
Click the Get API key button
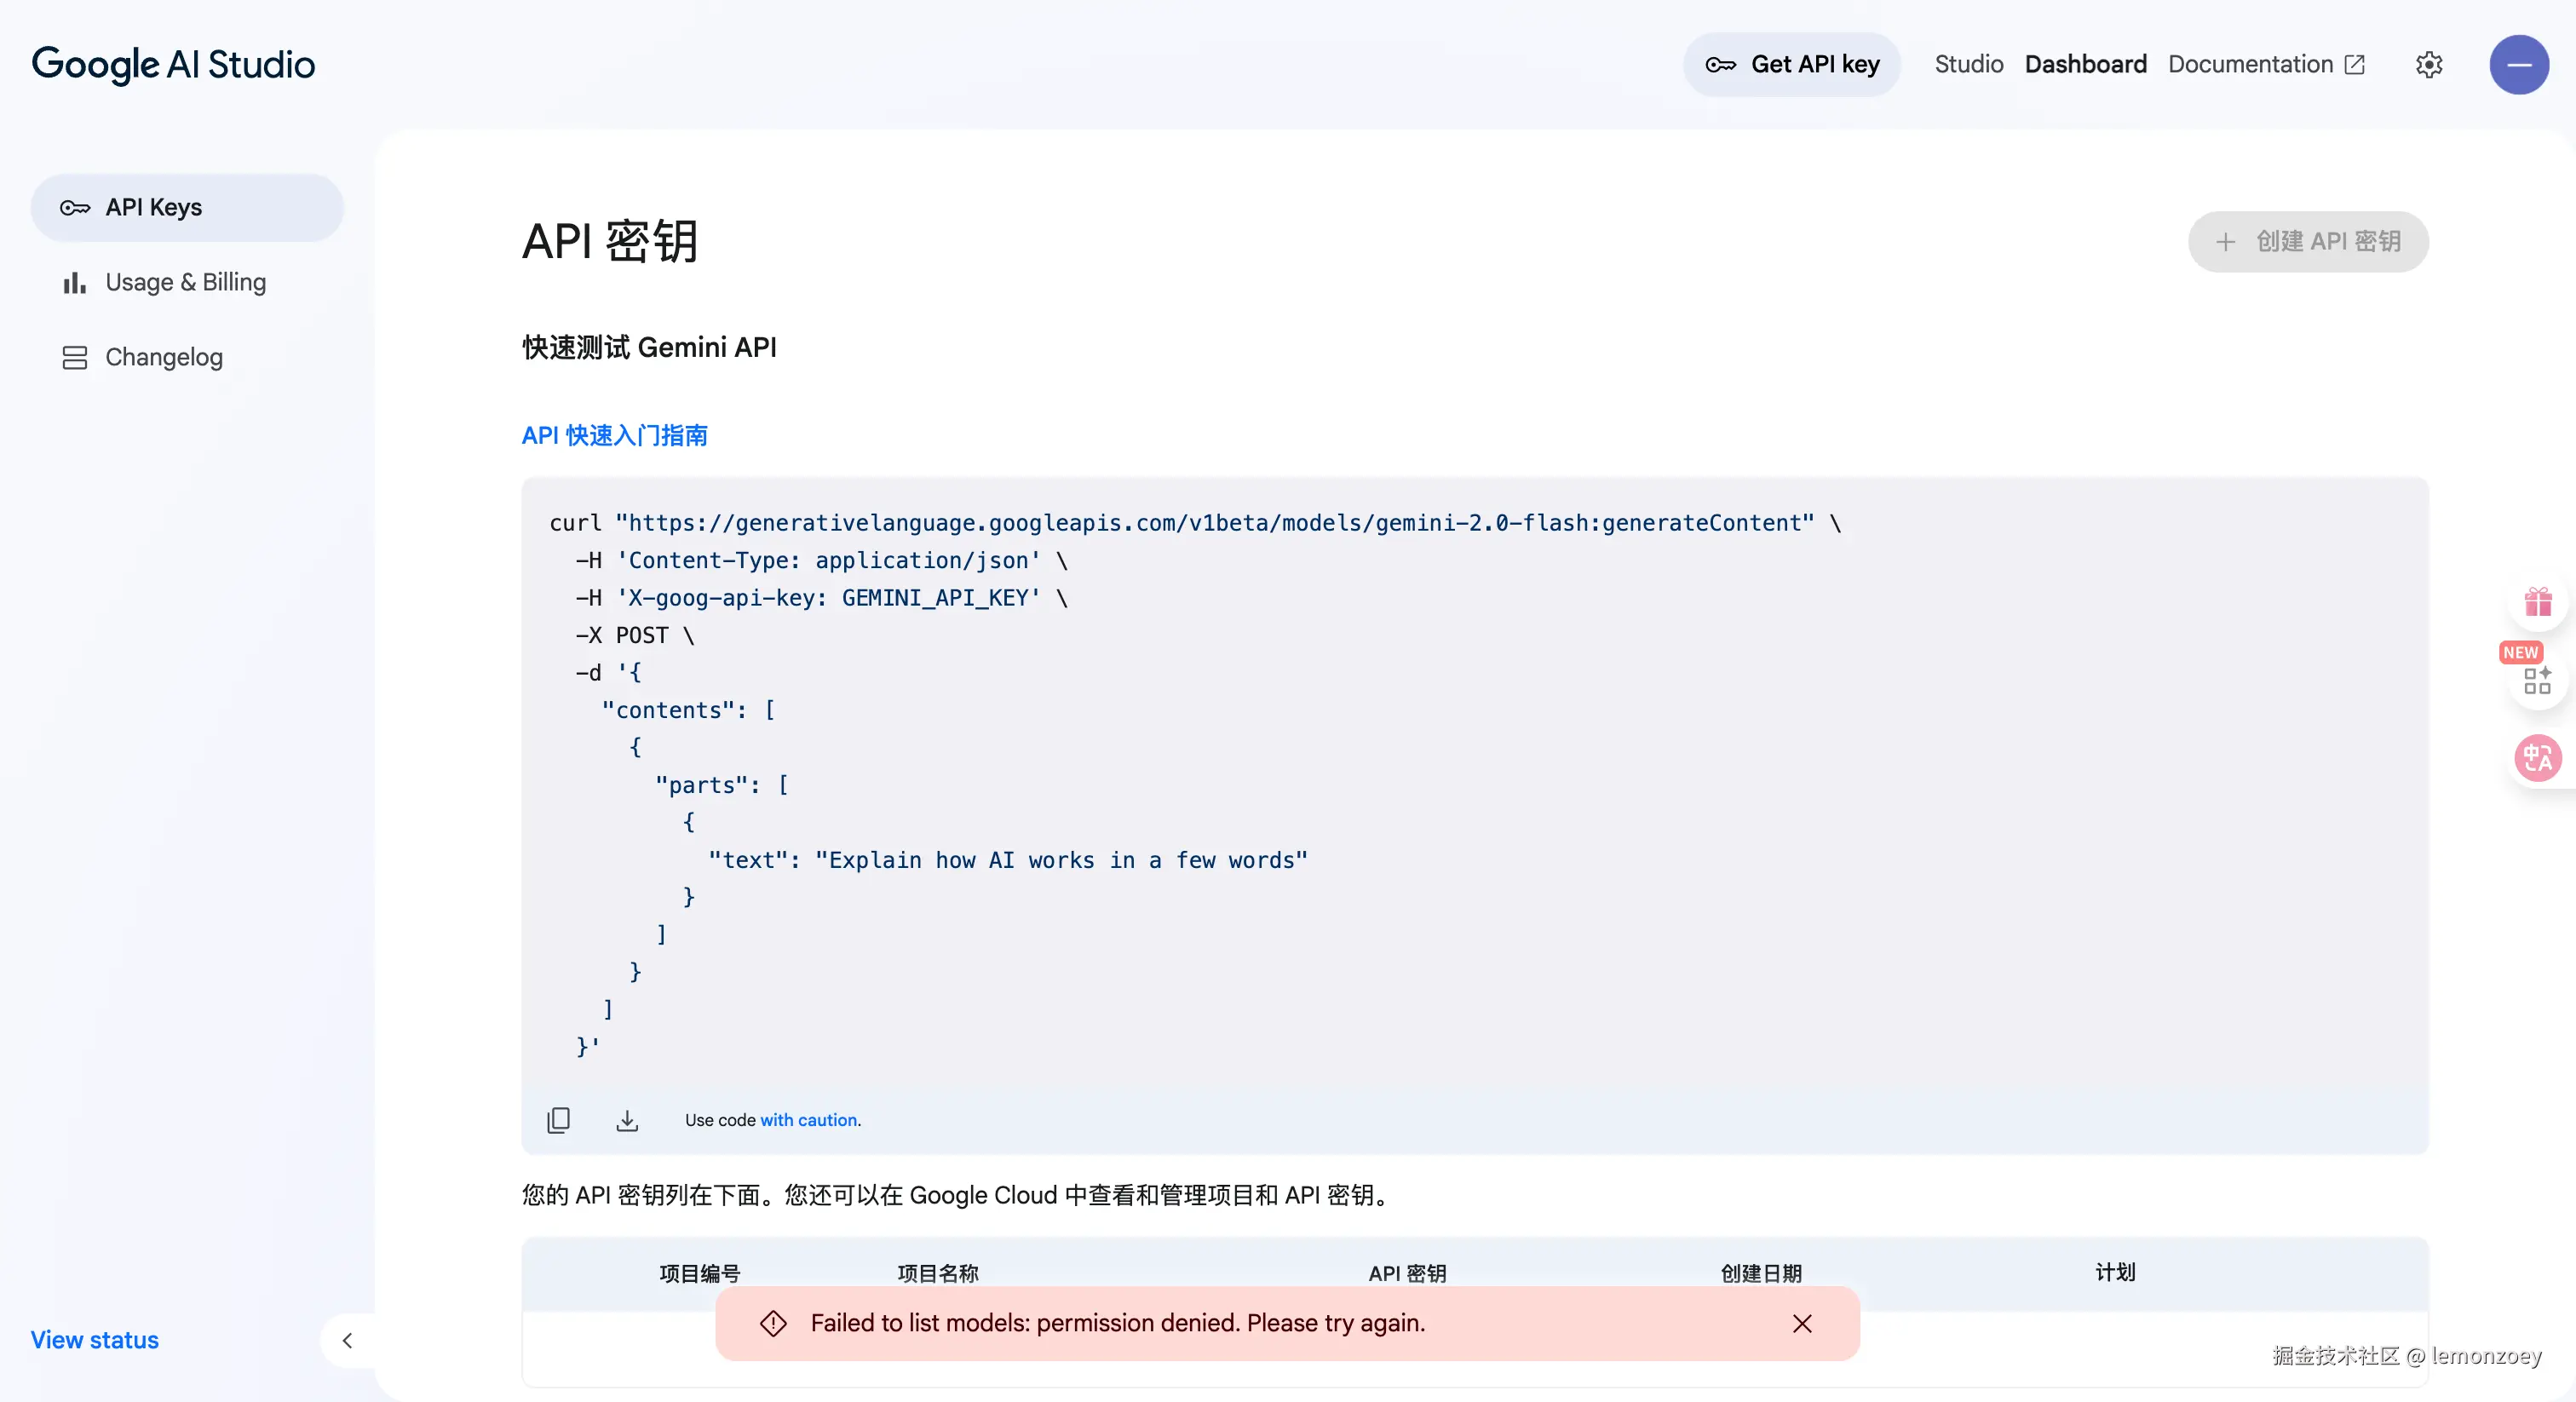pos(1792,65)
